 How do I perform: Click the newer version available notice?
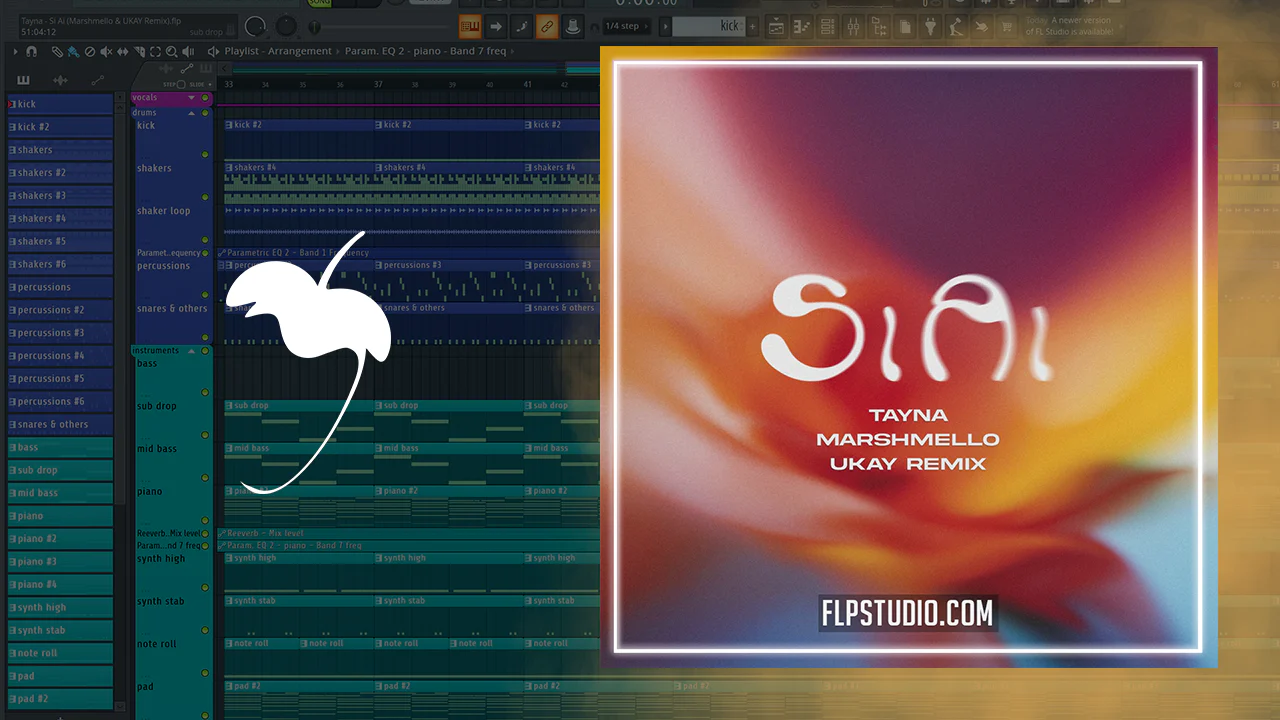[x=1069, y=26]
